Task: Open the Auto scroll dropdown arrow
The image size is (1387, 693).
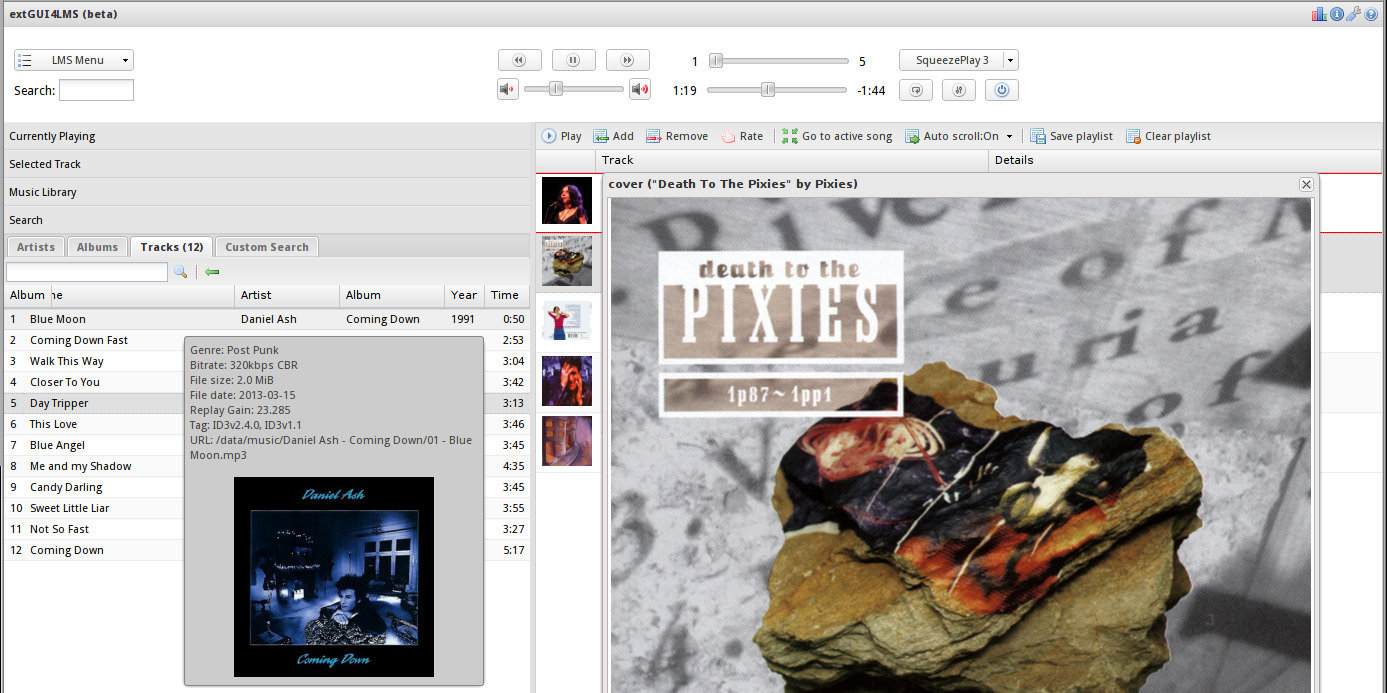Action: [x=1009, y=137]
